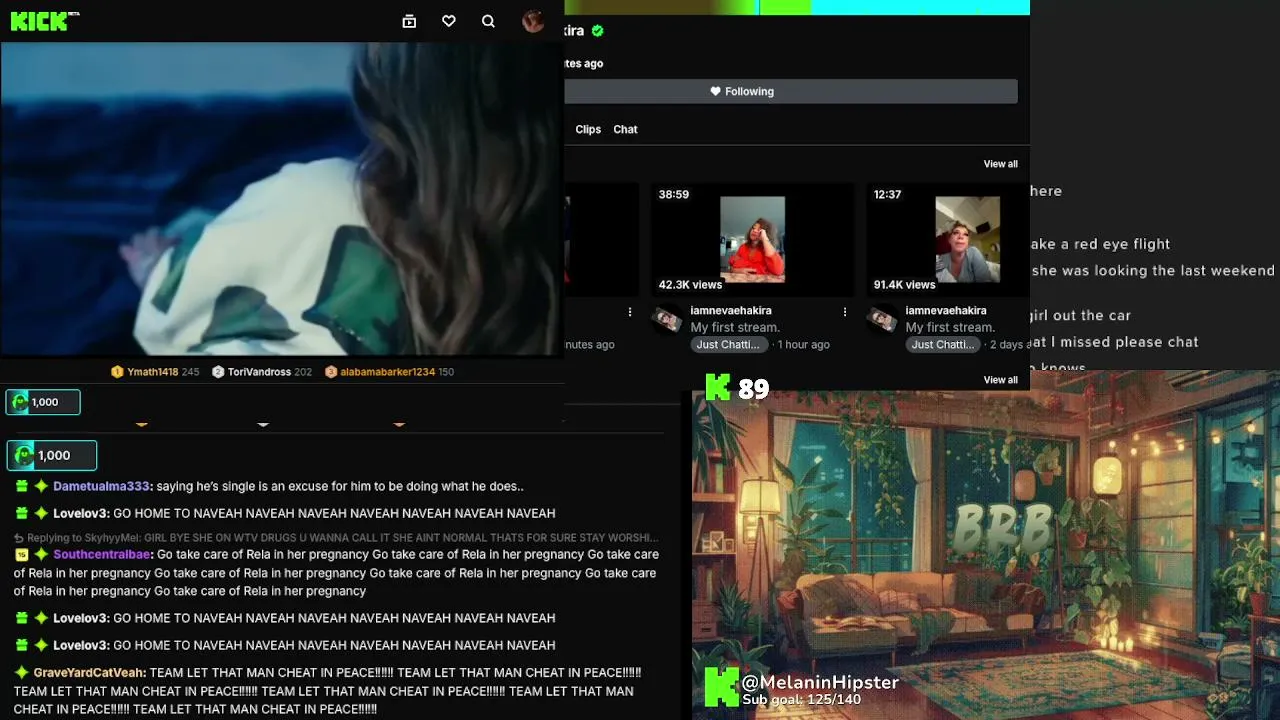1280x720 pixels.
Task: Open 'My first stream.' title posted 2 days ago
Action: [950, 327]
